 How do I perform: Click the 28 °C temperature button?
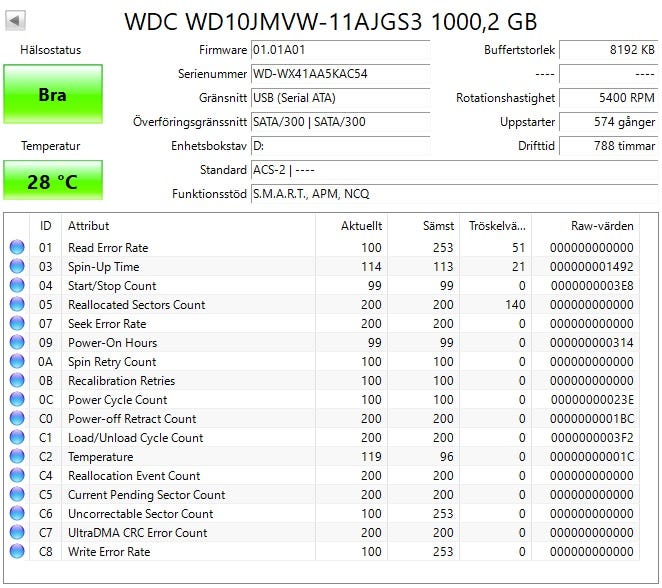pyautogui.click(x=53, y=180)
